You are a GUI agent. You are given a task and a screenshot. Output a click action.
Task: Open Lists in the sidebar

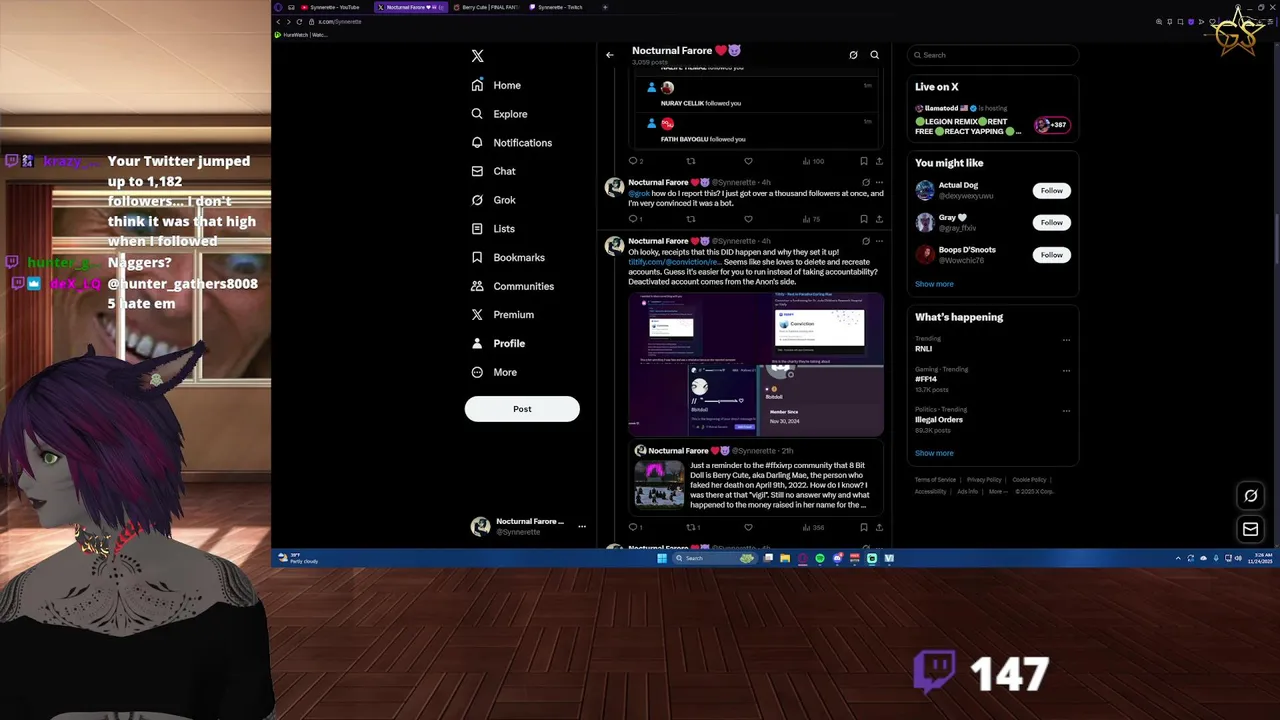[x=493, y=229]
